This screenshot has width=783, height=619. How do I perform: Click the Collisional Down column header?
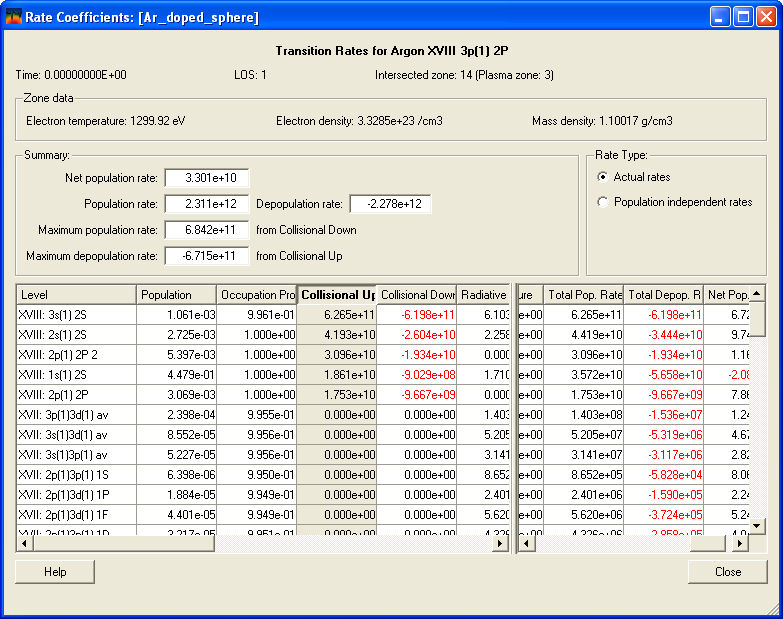416,295
